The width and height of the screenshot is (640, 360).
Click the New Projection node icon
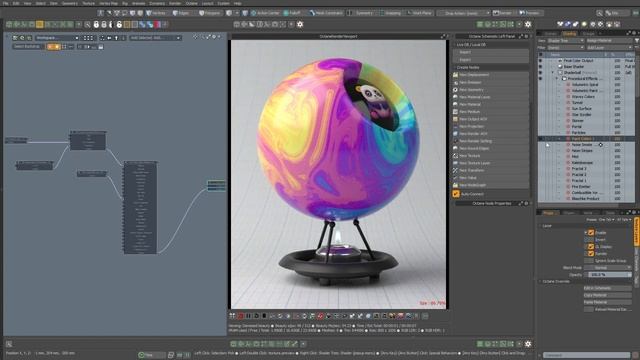coord(456,126)
